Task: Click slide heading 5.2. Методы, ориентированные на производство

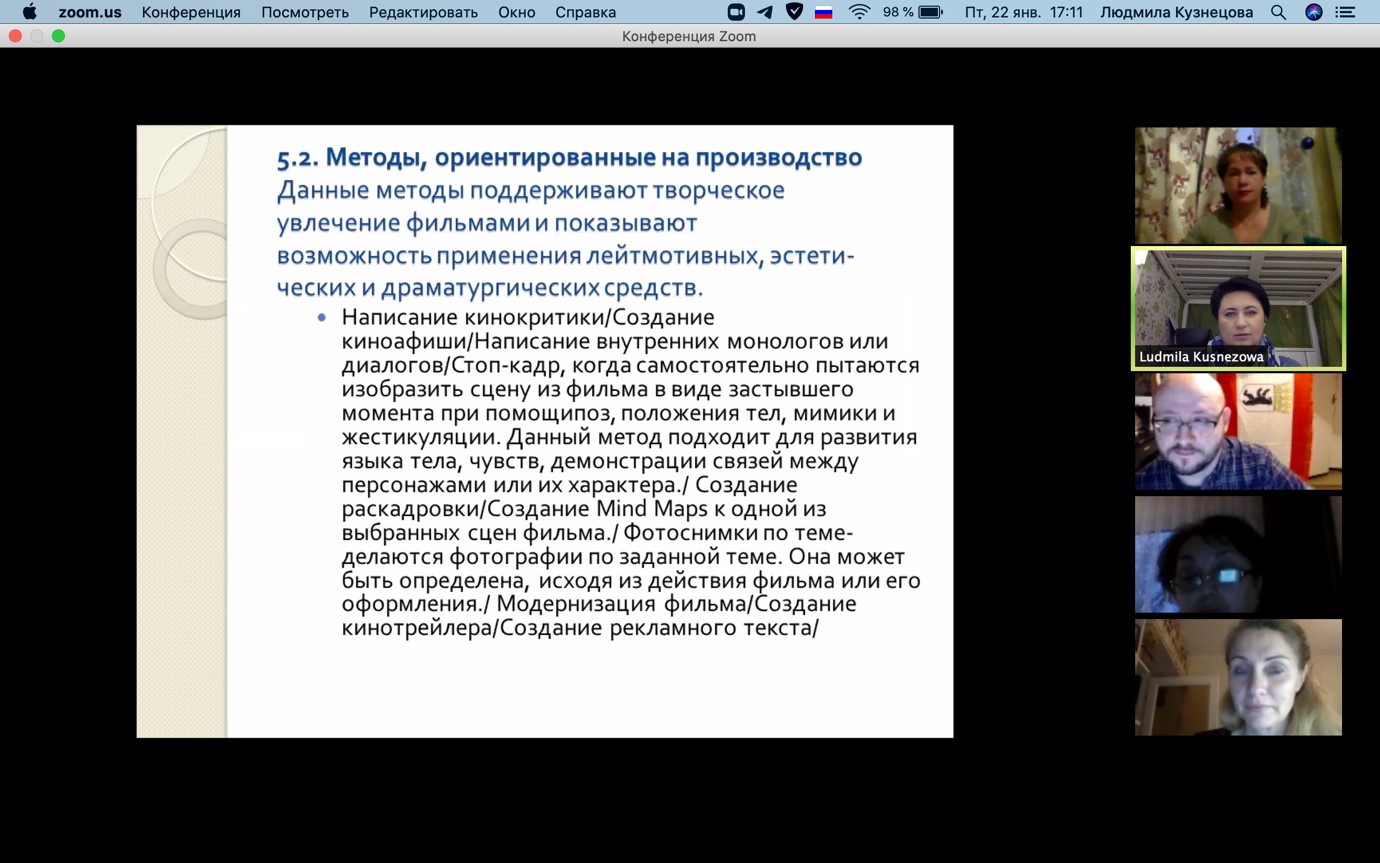Action: pyautogui.click(x=569, y=157)
